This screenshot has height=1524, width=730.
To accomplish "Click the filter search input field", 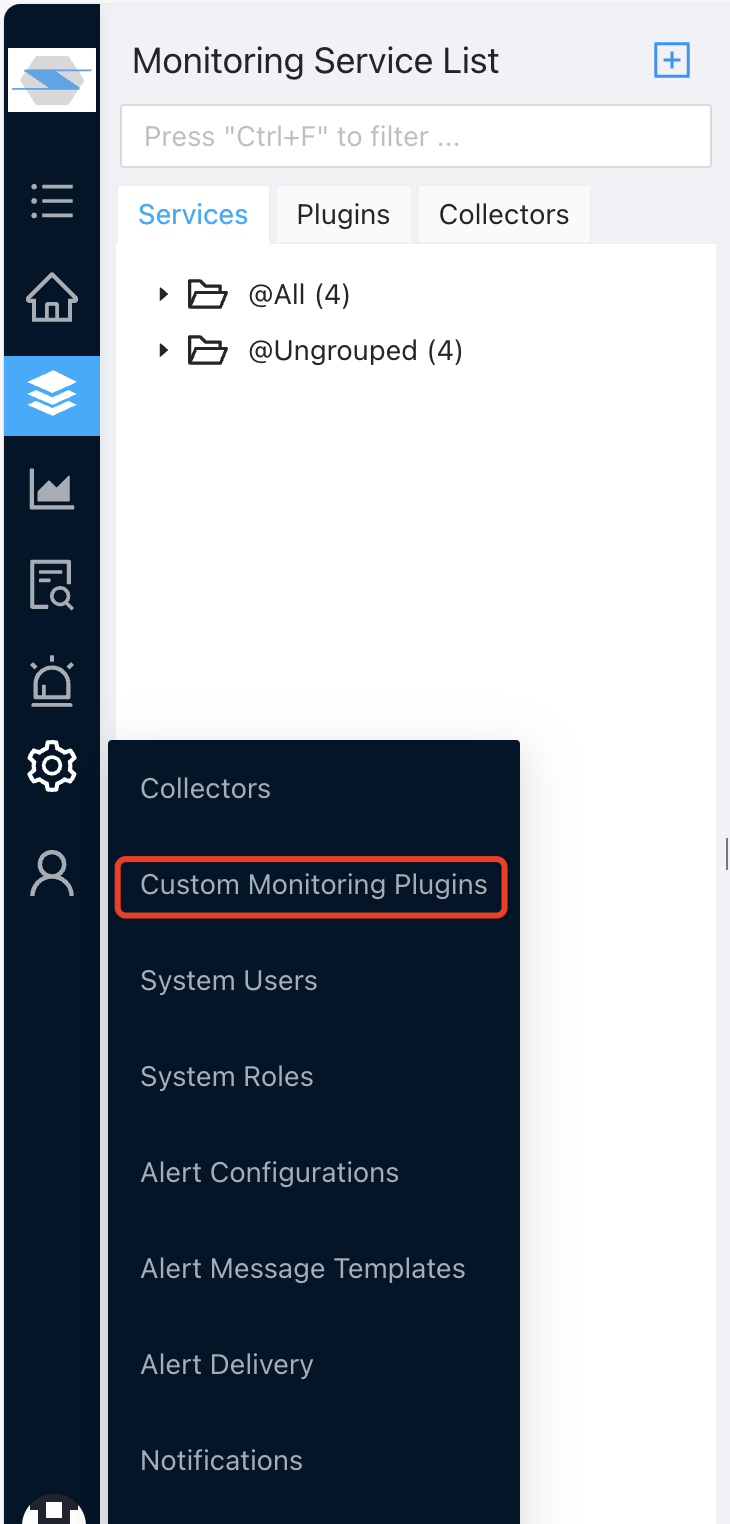I will click(x=415, y=136).
